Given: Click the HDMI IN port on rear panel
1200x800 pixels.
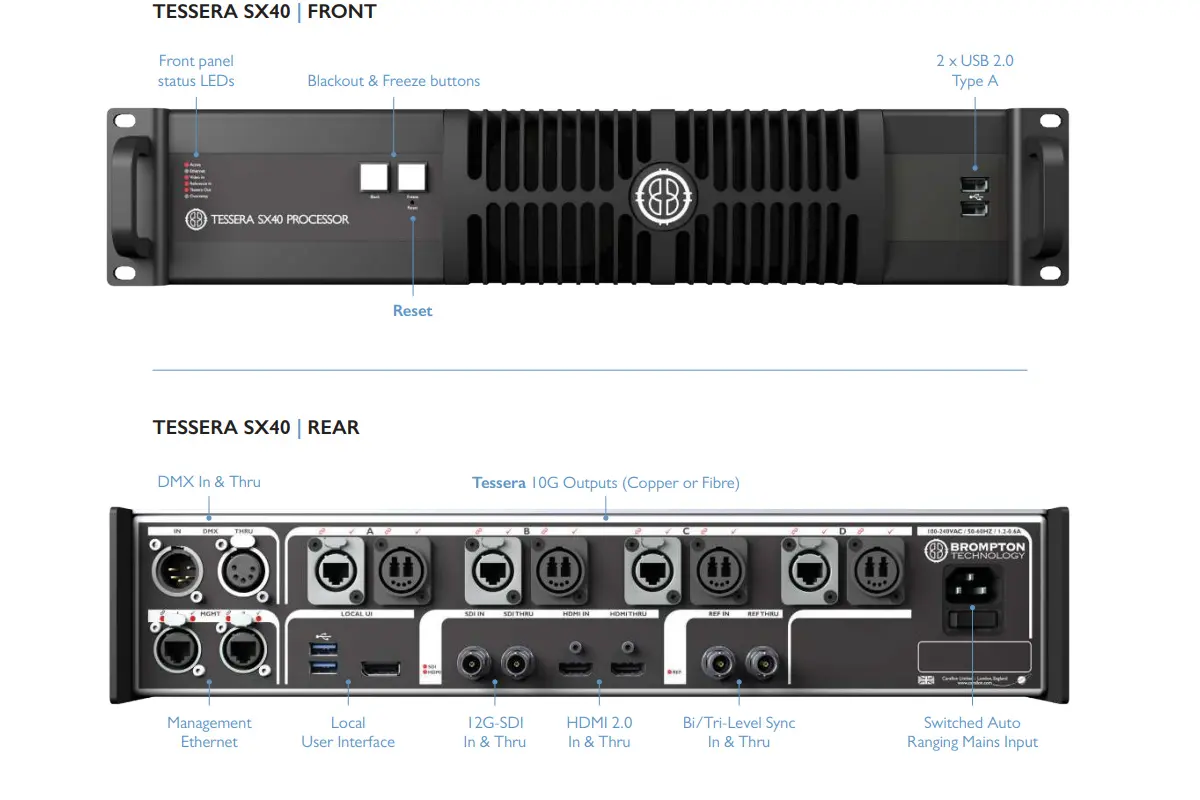Looking at the screenshot, I should pyautogui.click(x=576, y=668).
